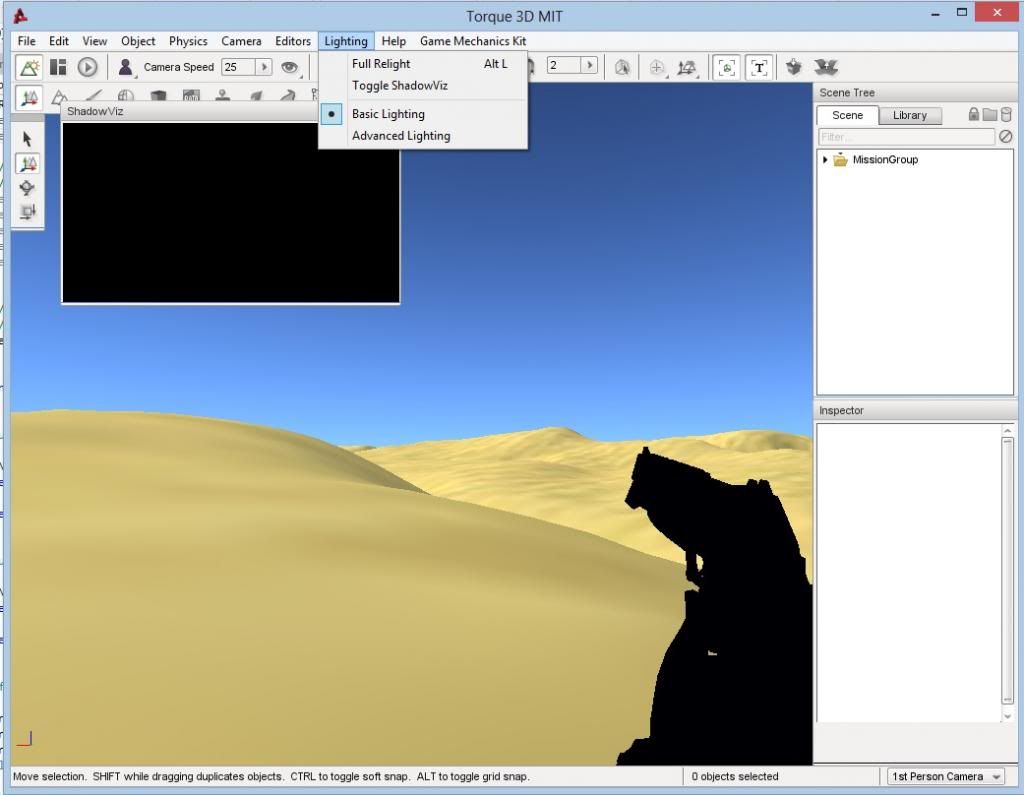Lock the scene tree selection
This screenshot has width=1024, height=795.
coord(973,115)
